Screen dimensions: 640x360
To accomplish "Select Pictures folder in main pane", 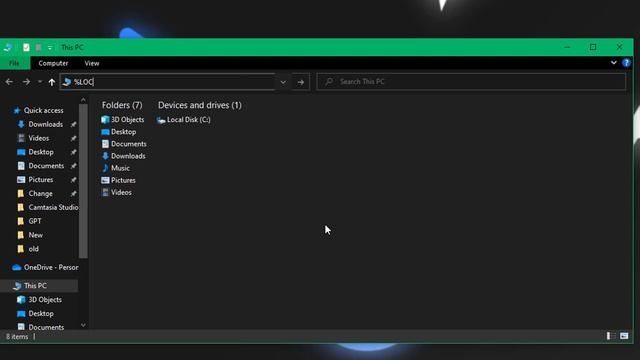I will click(x=118, y=180).
